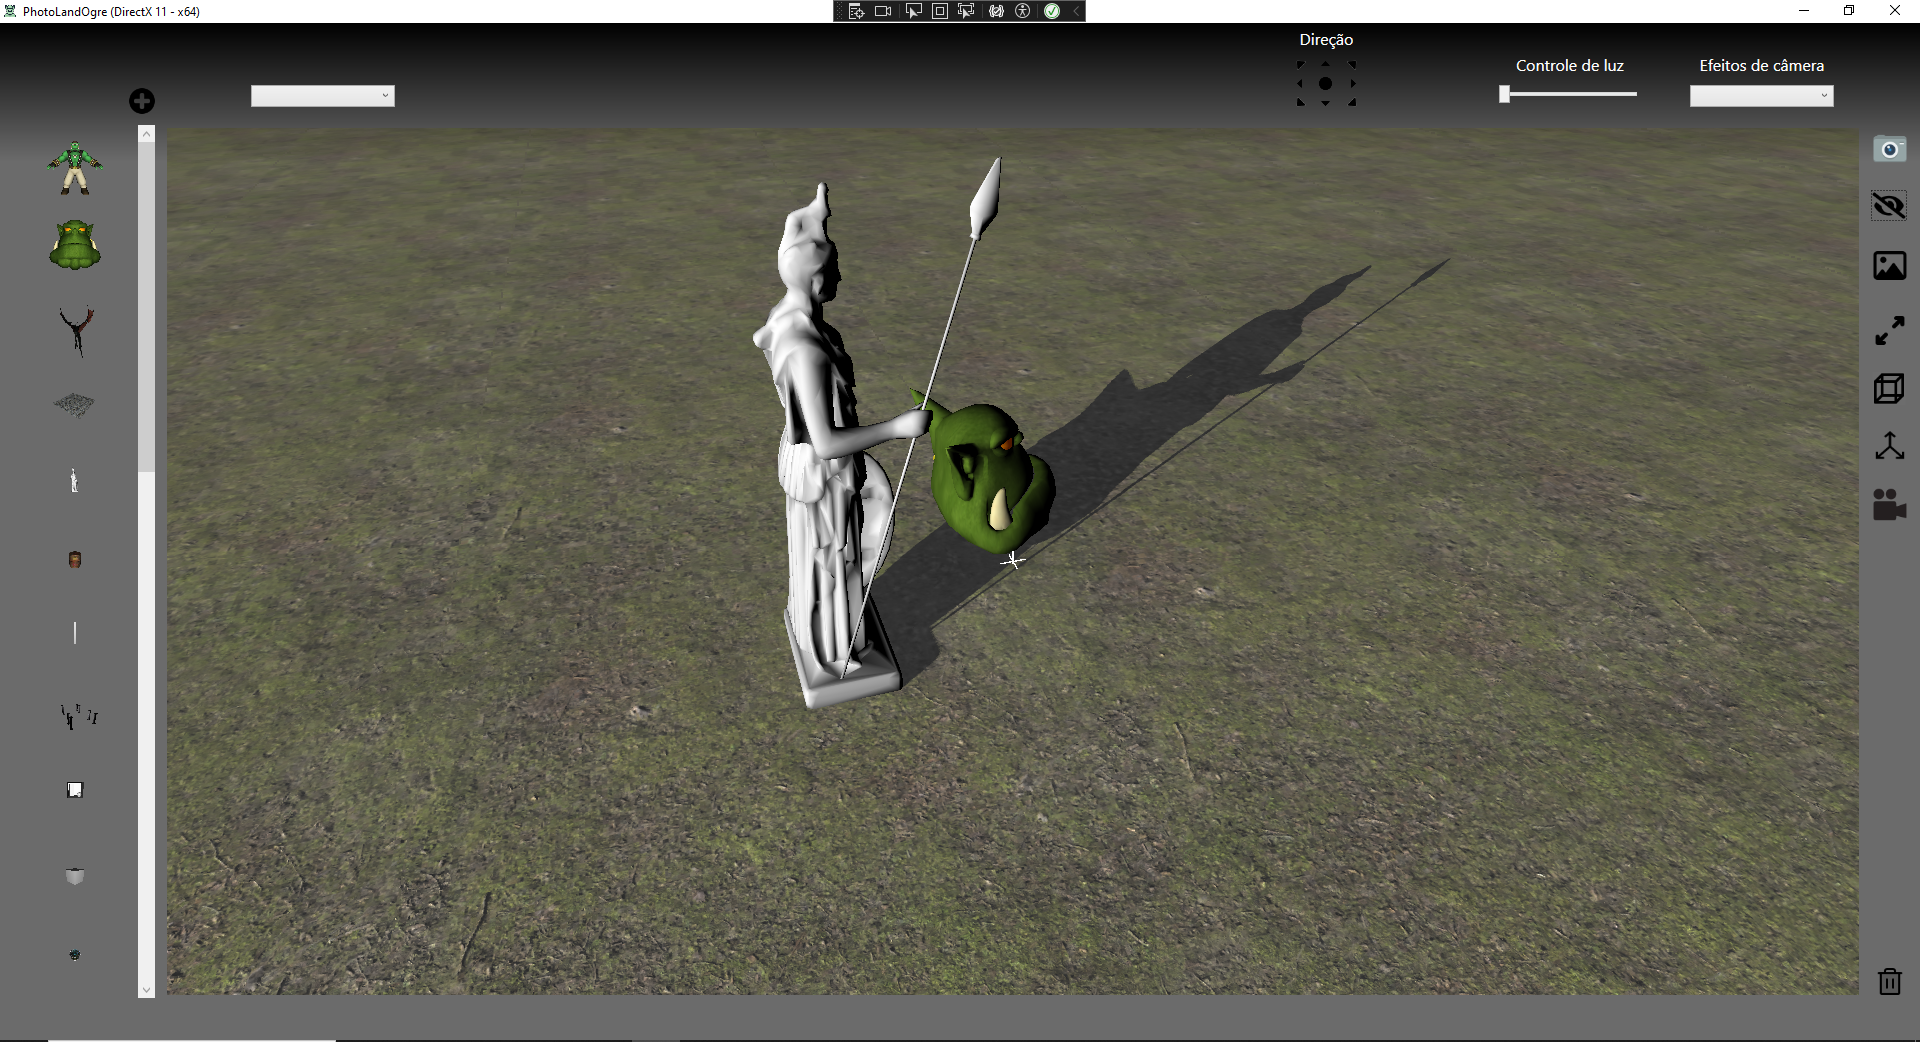Move light direction down
The width and height of the screenshot is (1920, 1042).
(x=1326, y=103)
